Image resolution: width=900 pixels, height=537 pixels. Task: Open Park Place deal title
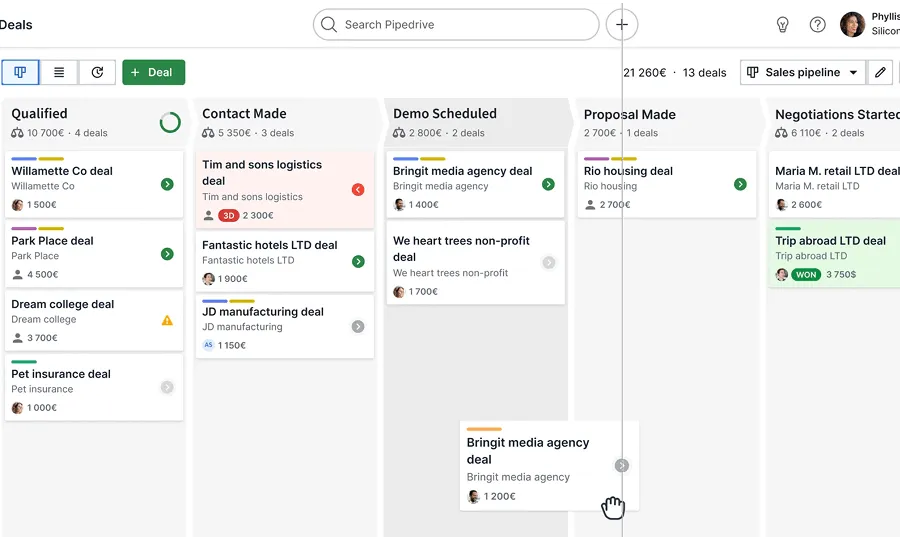(52, 241)
